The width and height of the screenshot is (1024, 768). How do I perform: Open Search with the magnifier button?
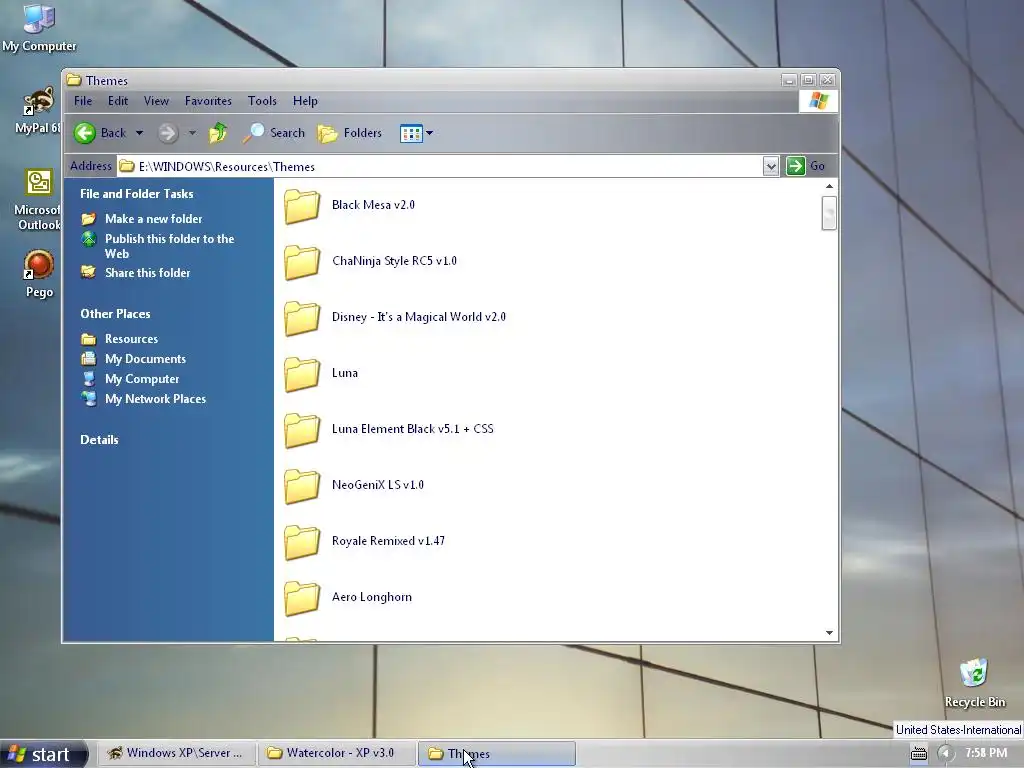pos(274,133)
